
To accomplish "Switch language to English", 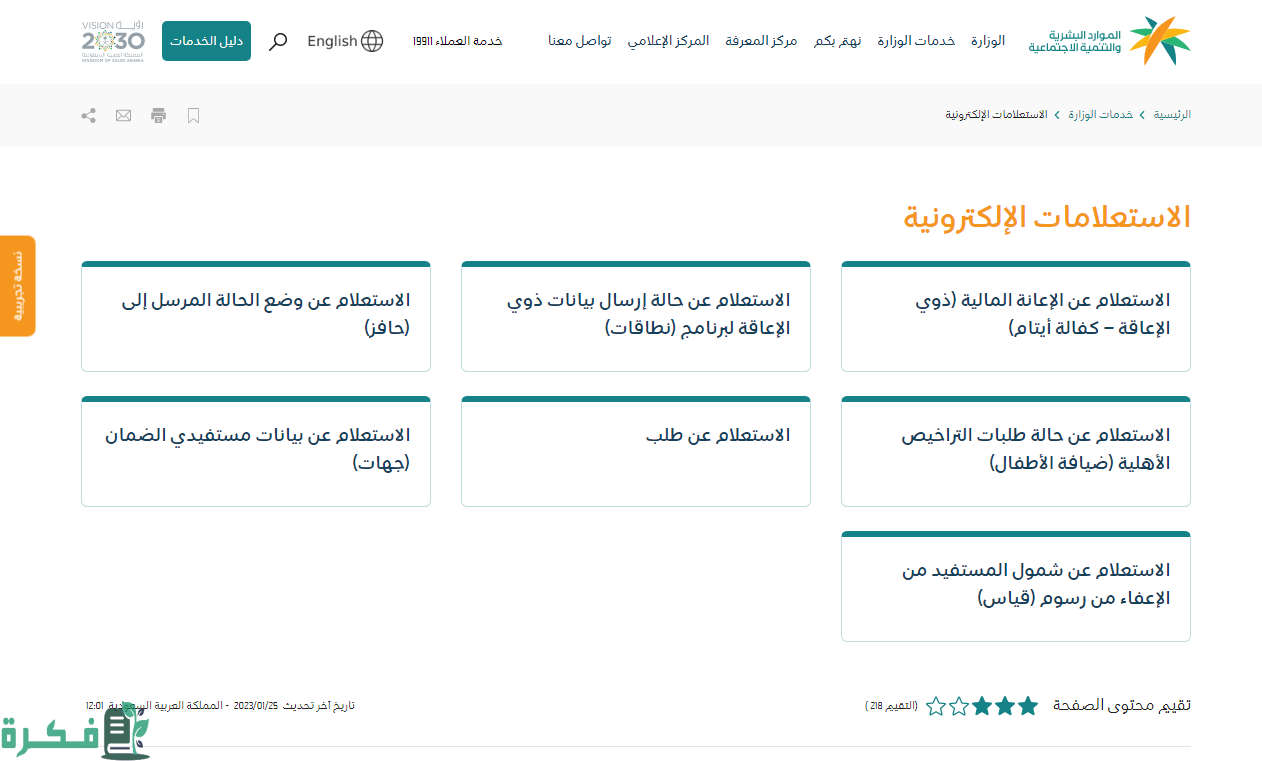I will 332,41.
